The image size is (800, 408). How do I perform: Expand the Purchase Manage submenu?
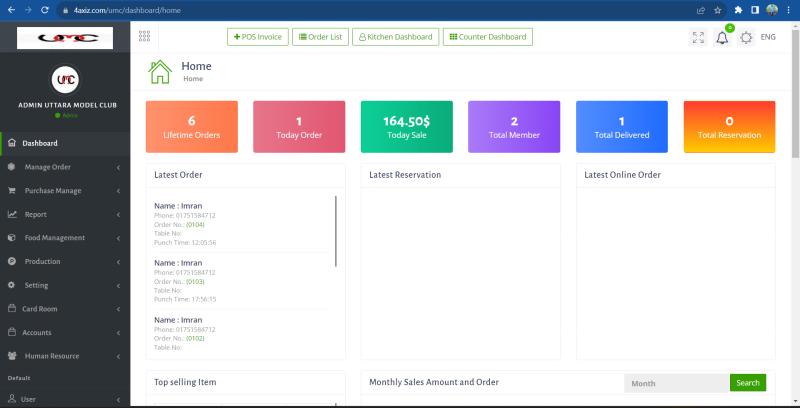[64, 190]
